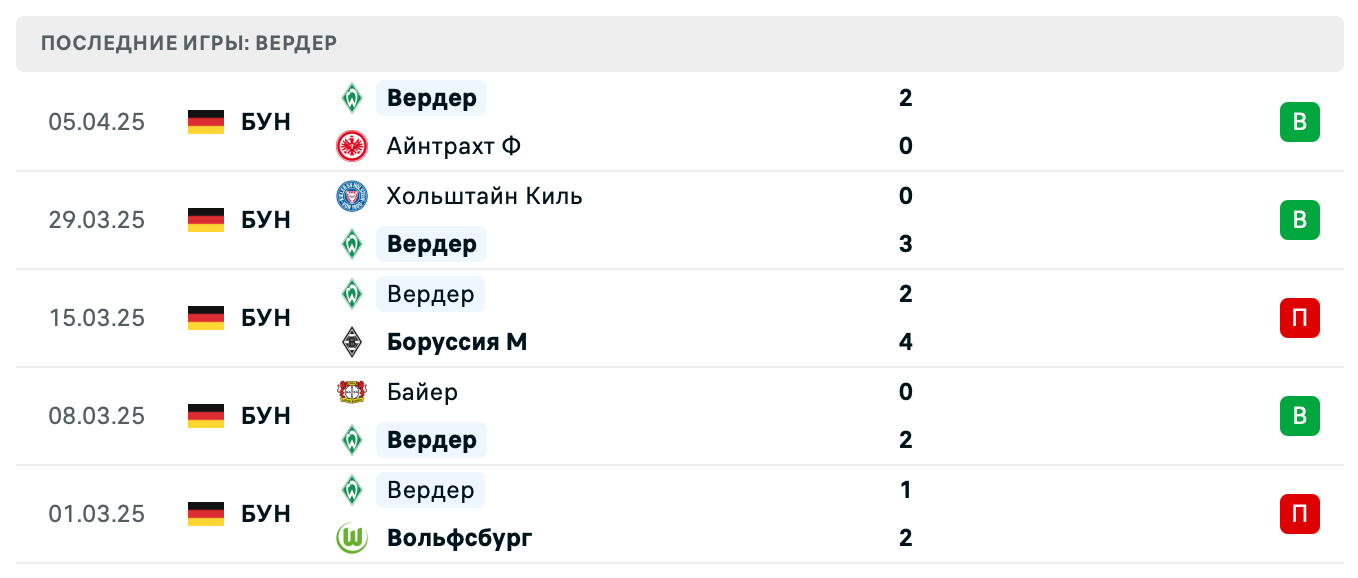
Task: Click the date 29.03.25
Action: point(98,220)
